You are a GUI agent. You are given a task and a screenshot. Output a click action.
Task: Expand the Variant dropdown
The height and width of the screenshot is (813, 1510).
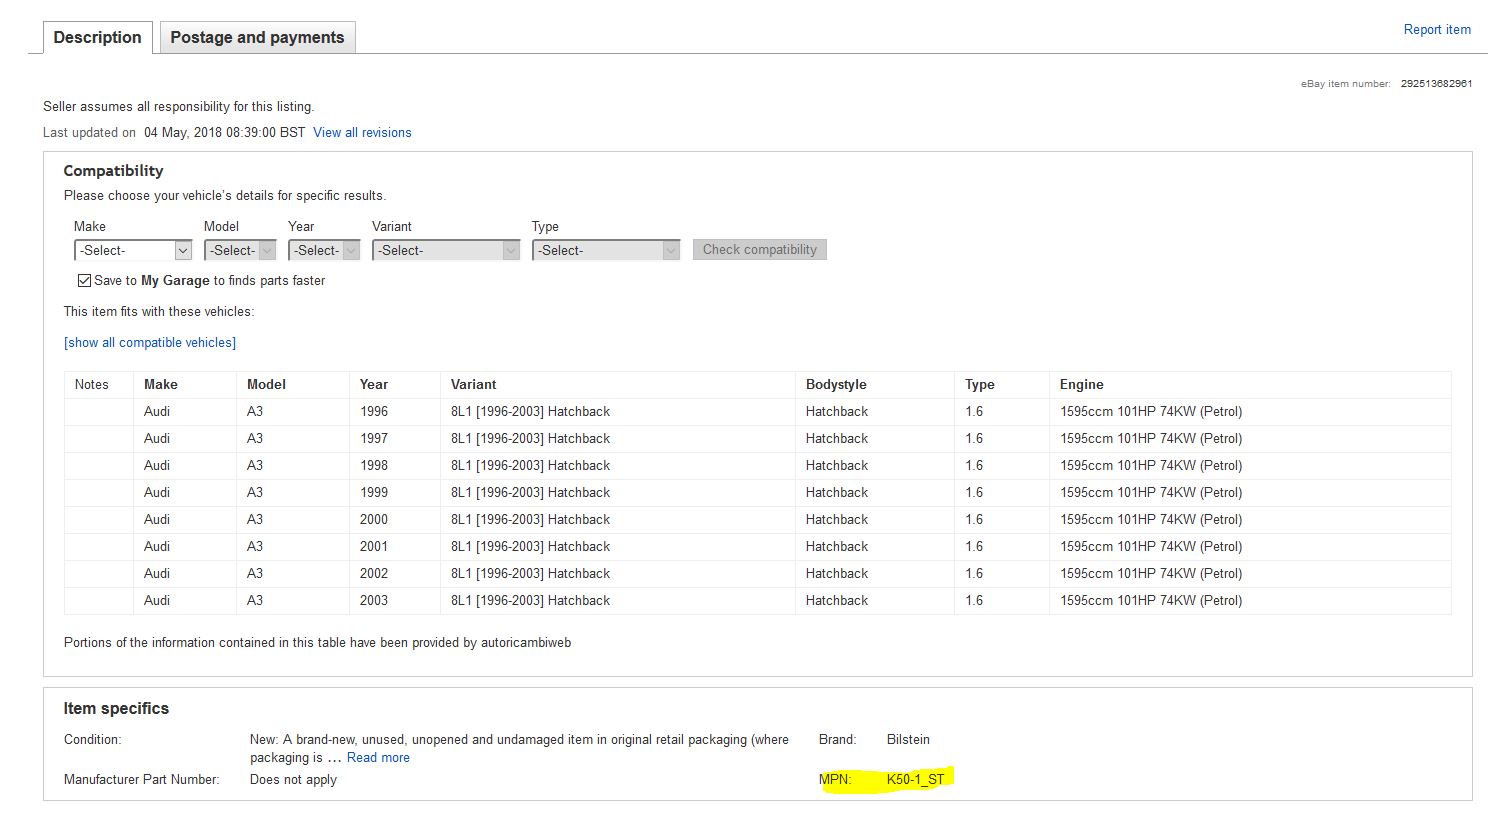[x=446, y=250]
